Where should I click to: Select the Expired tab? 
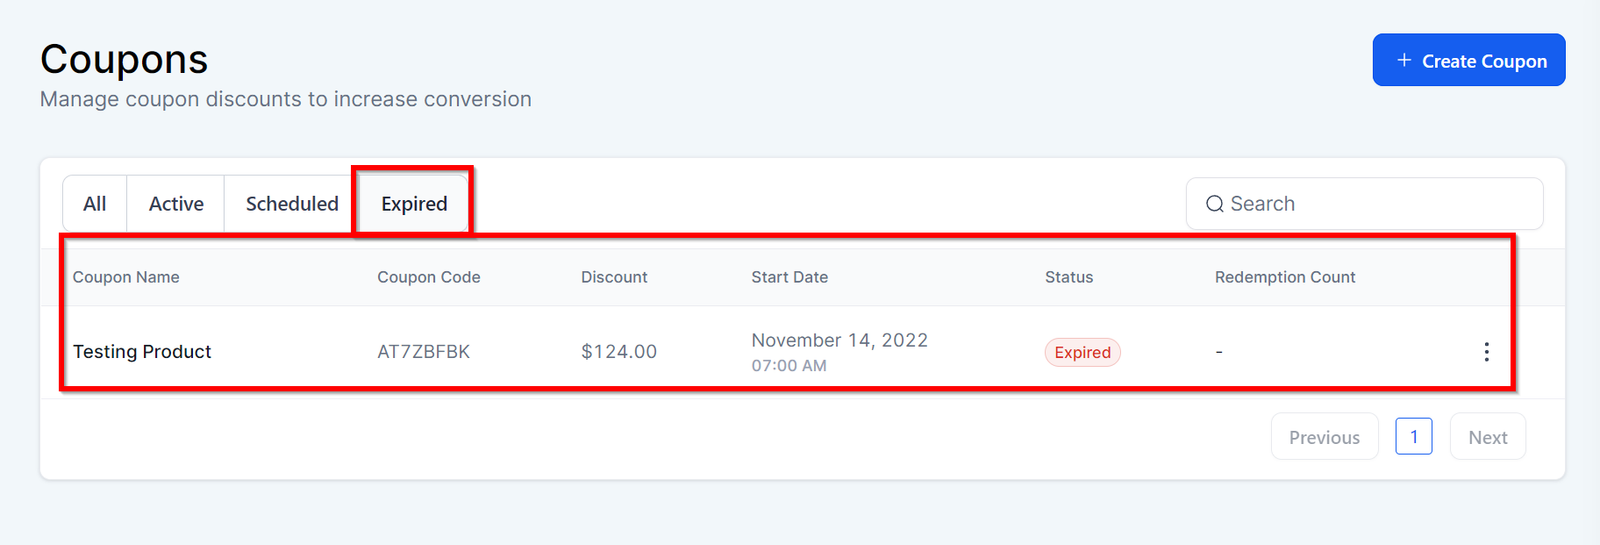(414, 204)
